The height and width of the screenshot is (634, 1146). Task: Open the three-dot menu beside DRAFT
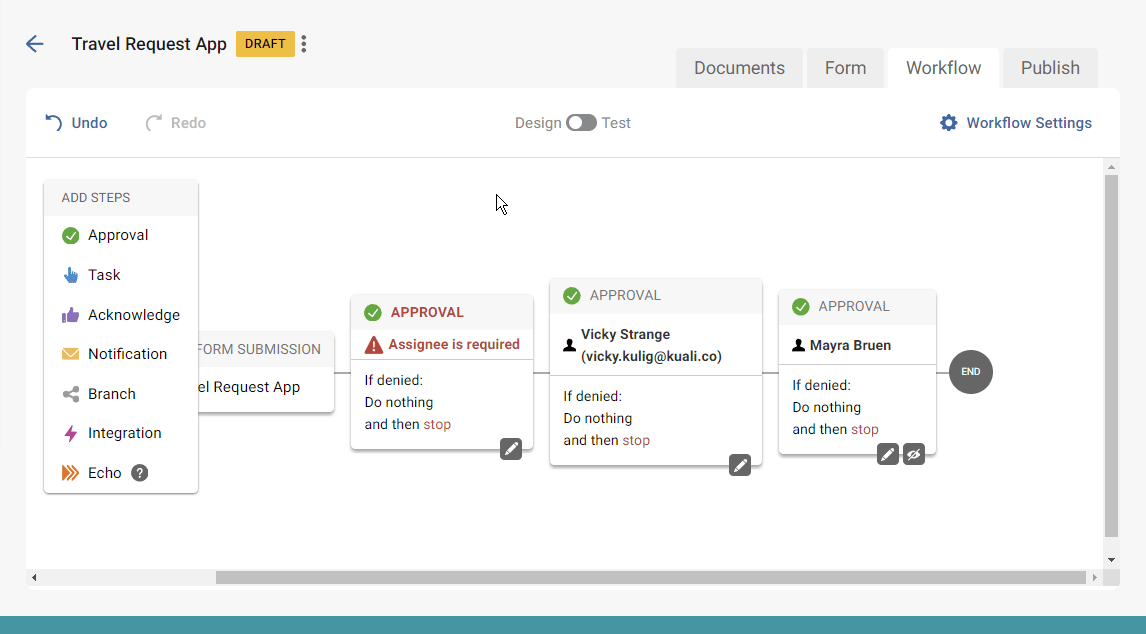click(x=304, y=44)
